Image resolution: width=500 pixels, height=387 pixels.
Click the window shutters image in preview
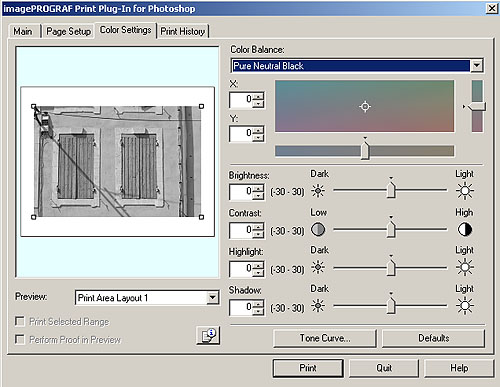[117, 162]
